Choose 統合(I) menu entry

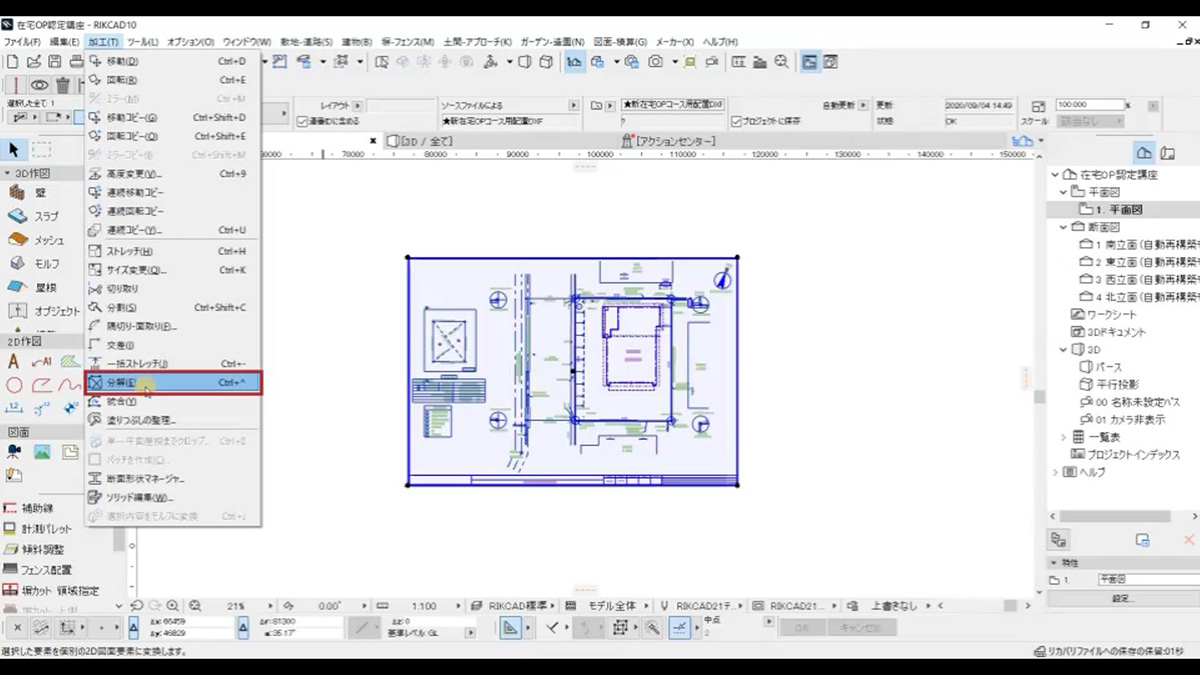(173, 401)
